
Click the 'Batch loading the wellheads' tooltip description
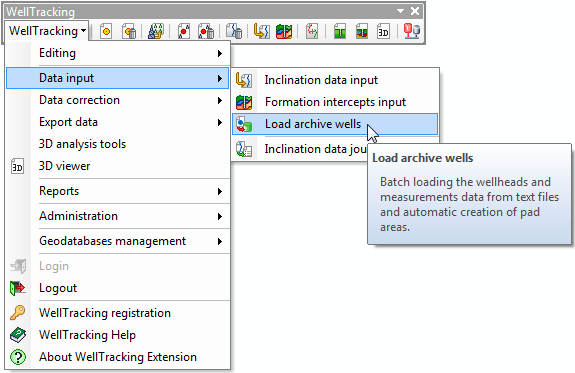tap(469, 204)
